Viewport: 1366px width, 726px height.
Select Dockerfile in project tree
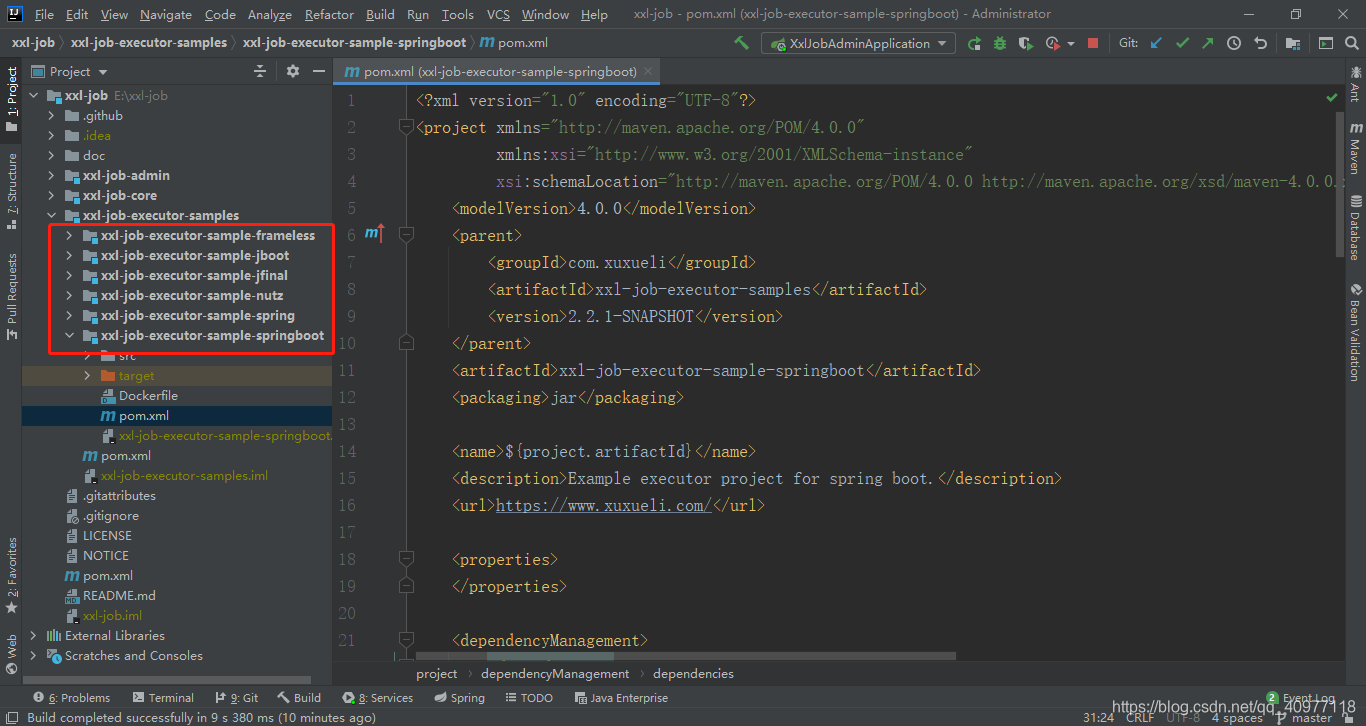point(148,395)
